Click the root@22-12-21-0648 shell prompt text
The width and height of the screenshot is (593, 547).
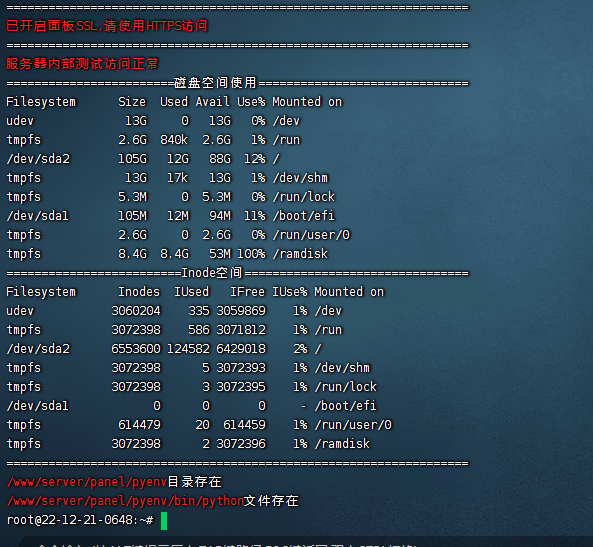tap(80, 520)
